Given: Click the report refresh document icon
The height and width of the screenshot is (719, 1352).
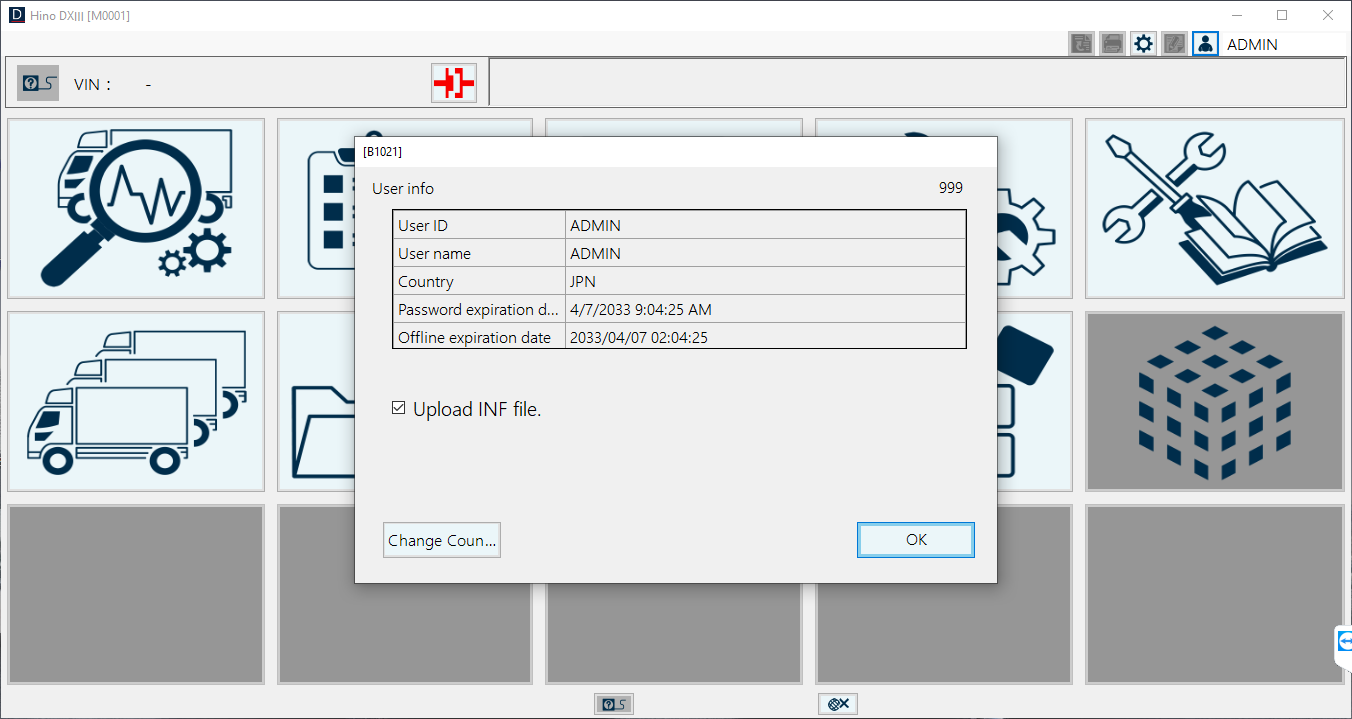Looking at the screenshot, I should tap(1081, 44).
